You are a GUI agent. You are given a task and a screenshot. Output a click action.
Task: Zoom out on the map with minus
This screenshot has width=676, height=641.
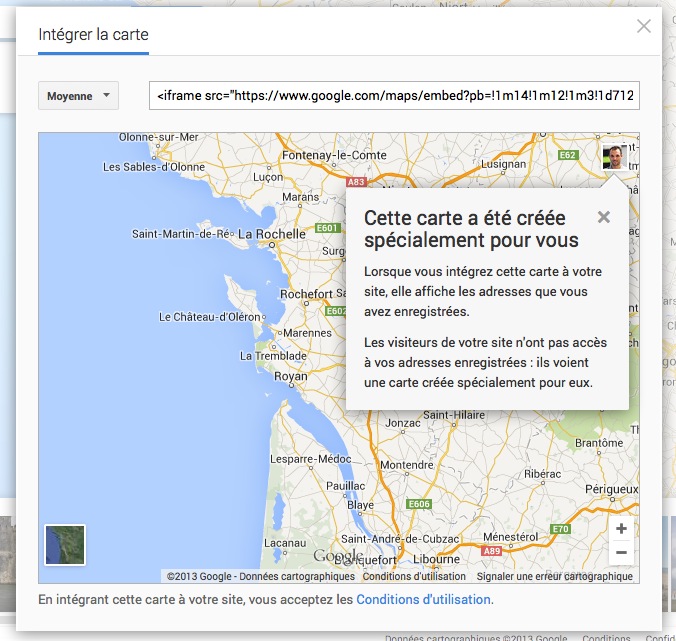[x=621, y=552]
